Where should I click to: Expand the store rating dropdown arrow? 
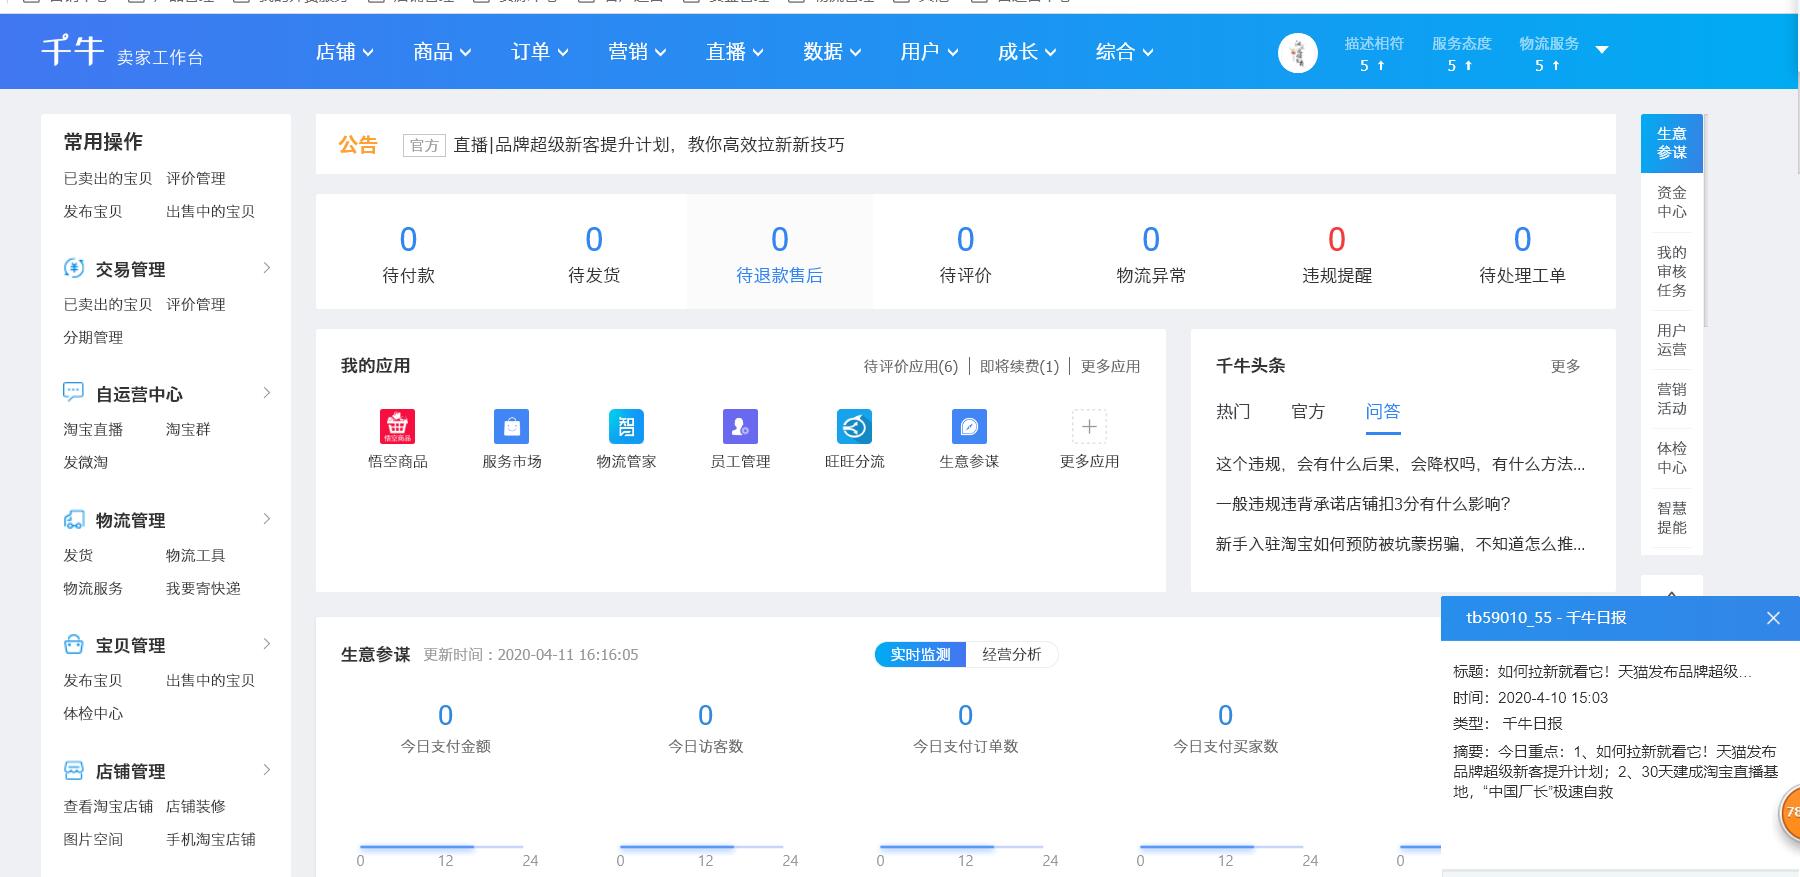point(1602,49)
